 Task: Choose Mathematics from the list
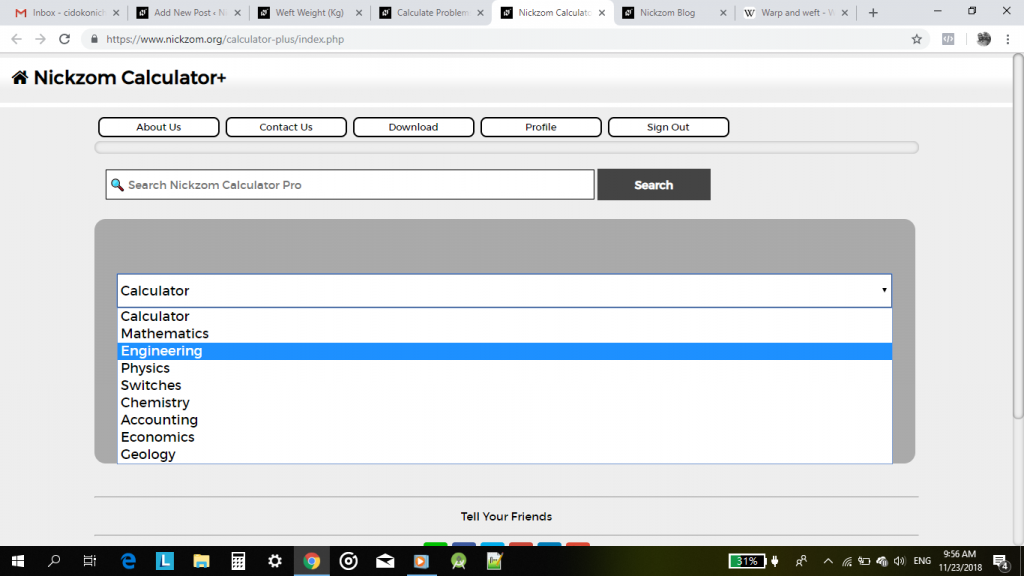coord(504,334)
